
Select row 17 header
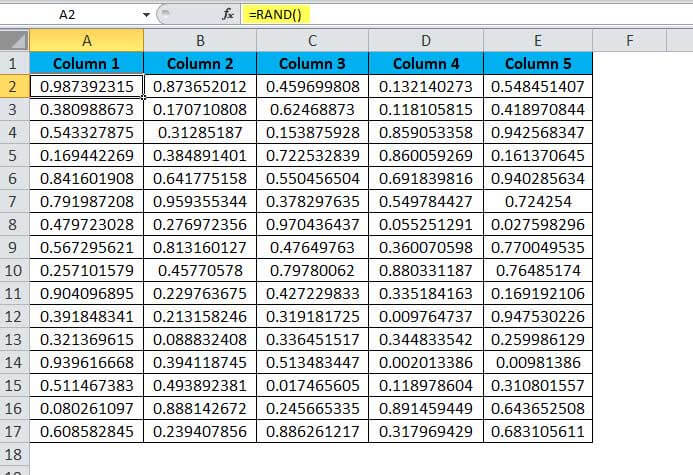(13, 431)
